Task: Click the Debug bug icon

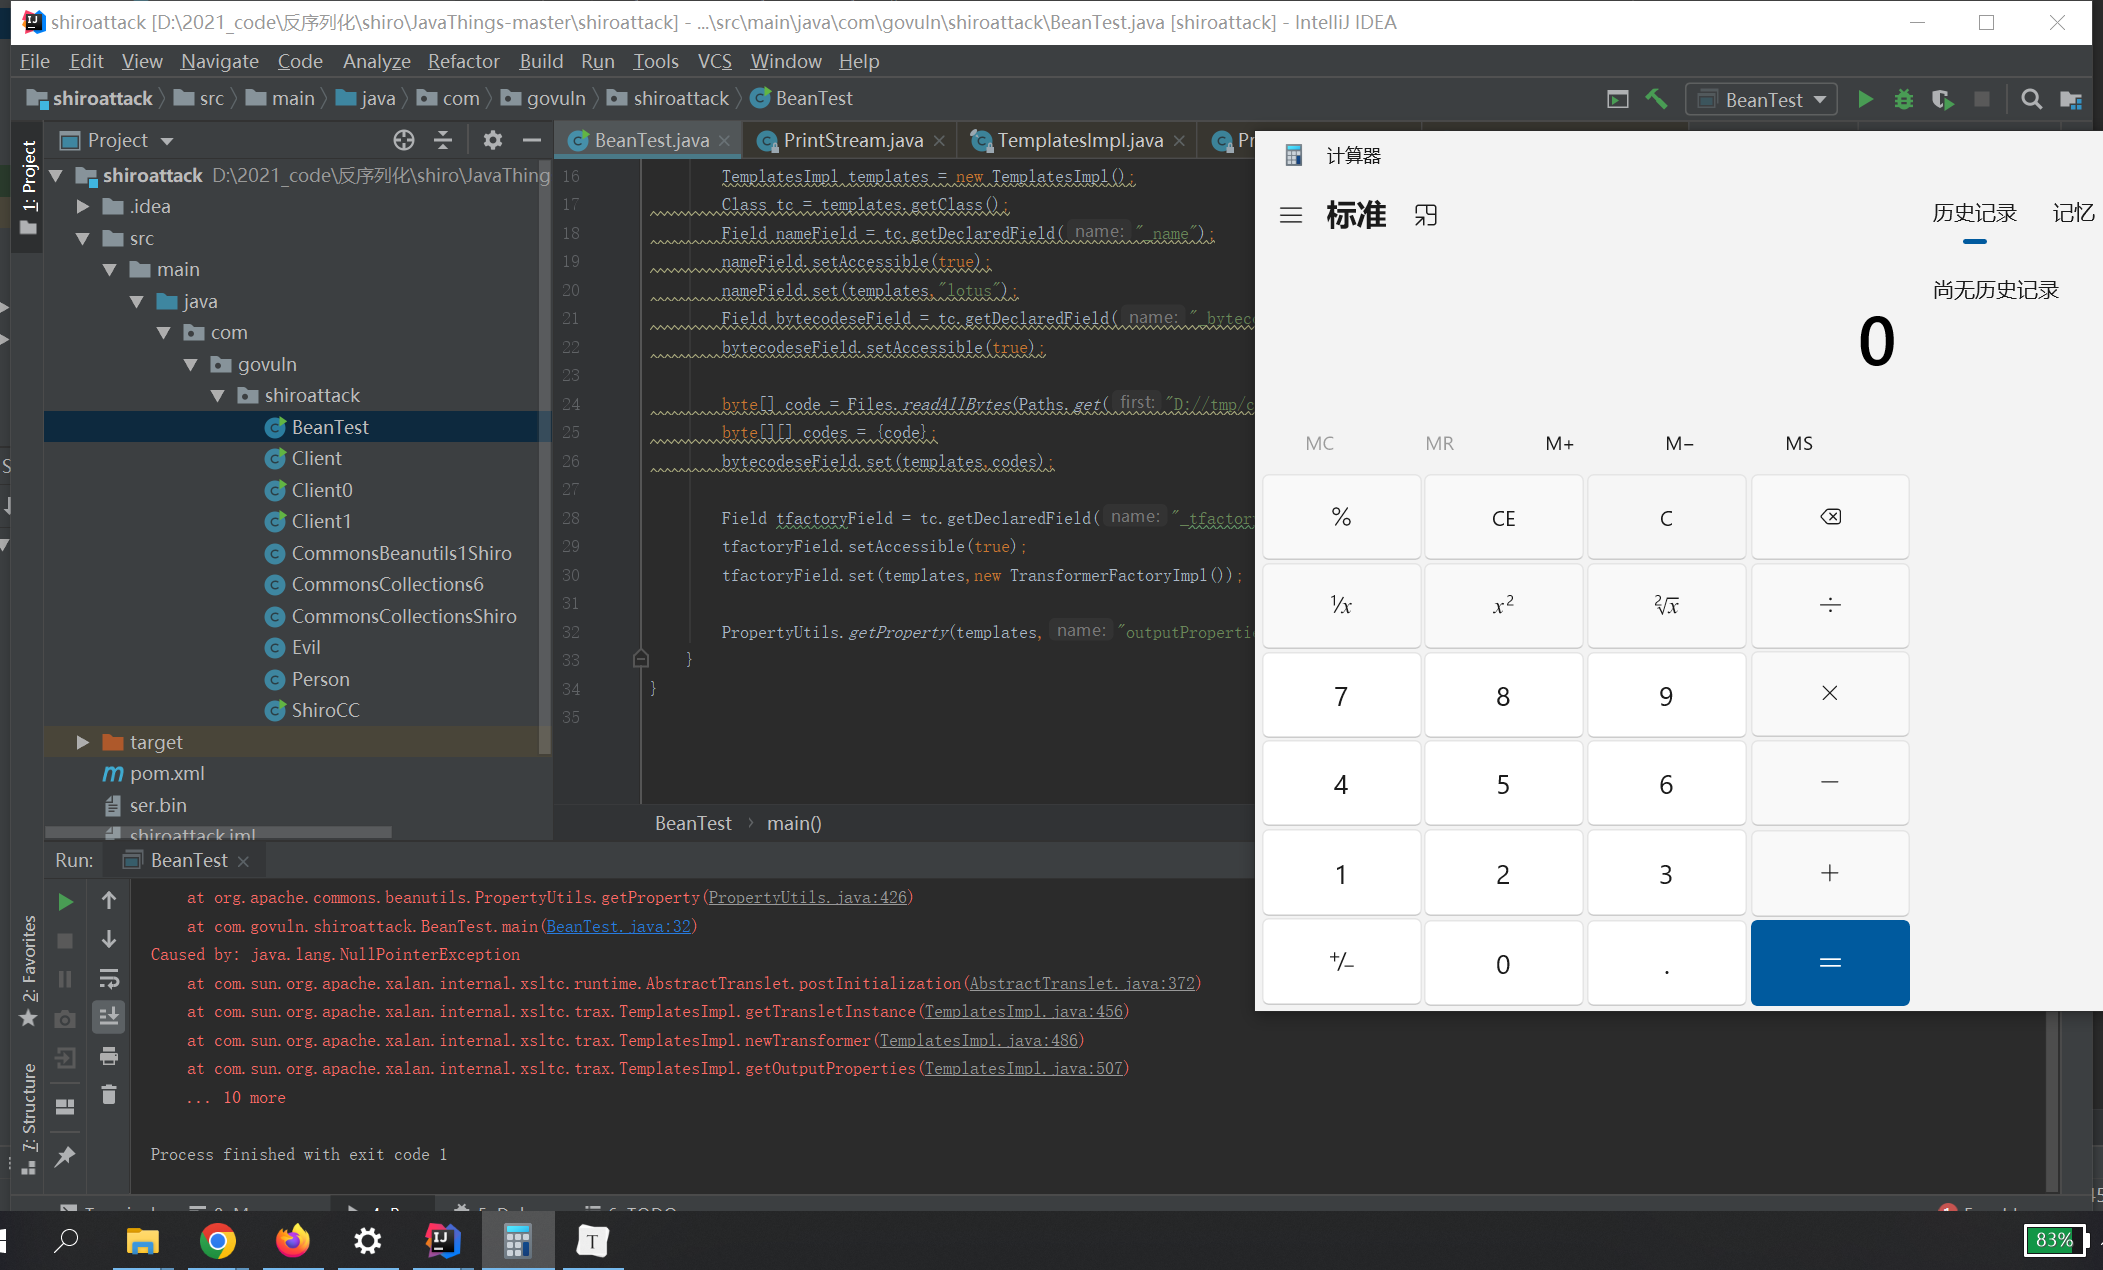Action: click(x=1904, y=99)
